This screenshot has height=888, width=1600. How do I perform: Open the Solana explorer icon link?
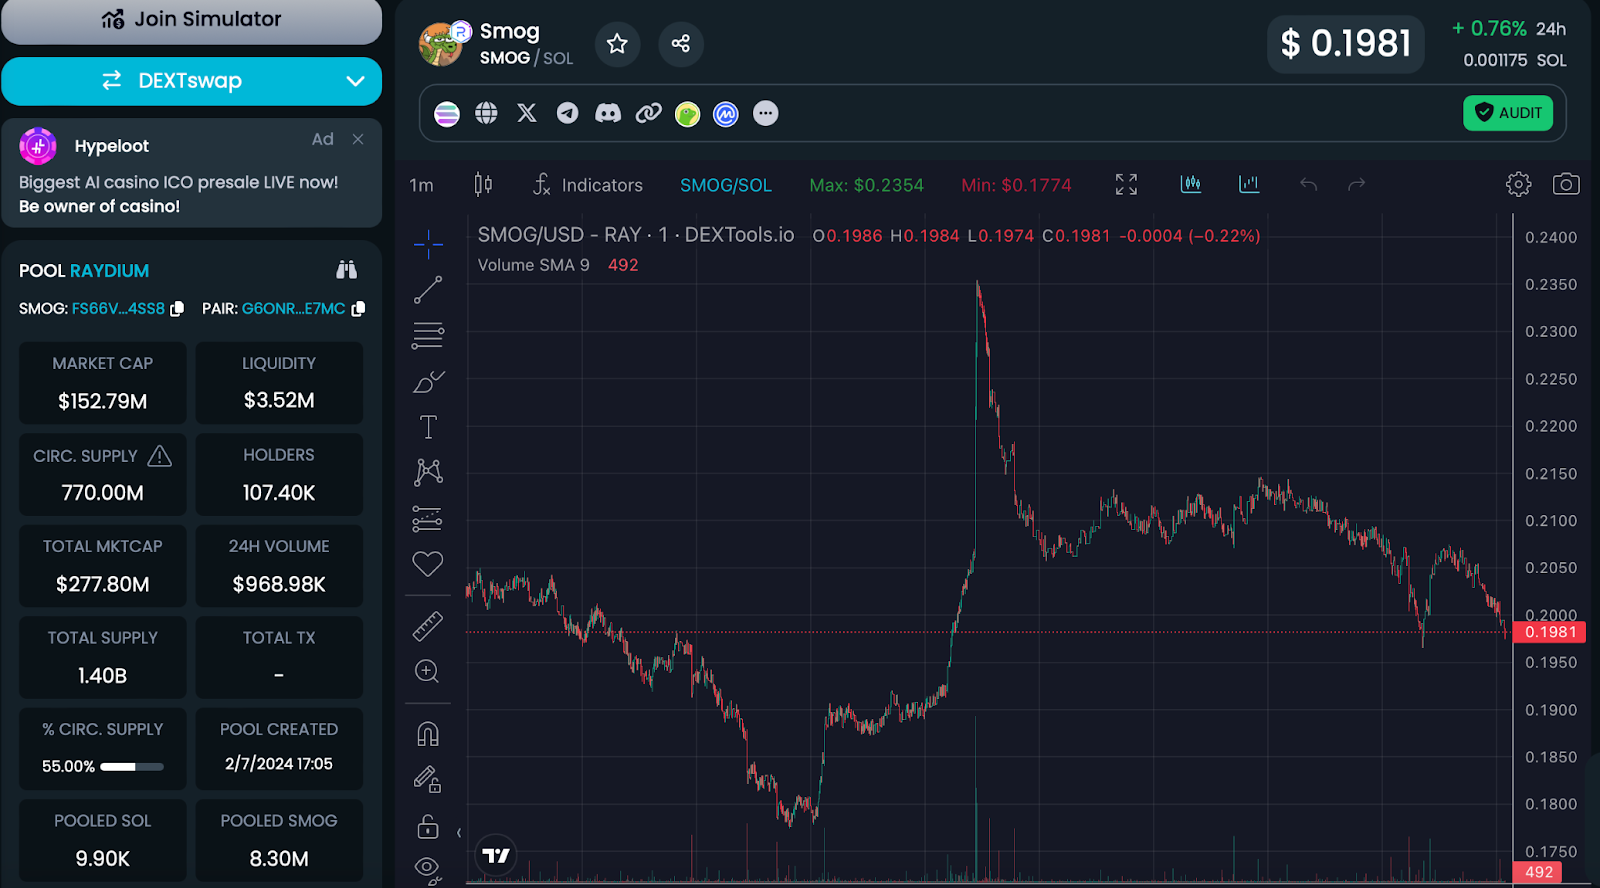pos(447,114)
